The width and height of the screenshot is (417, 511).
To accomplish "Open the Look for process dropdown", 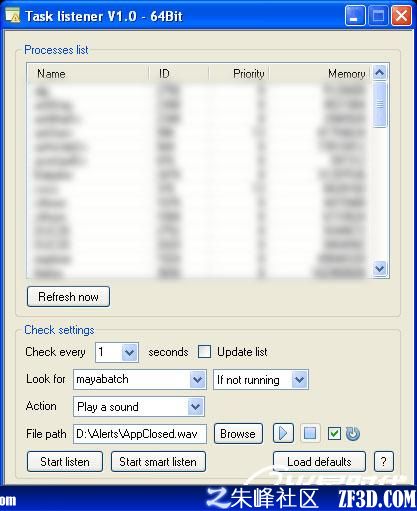I will (x=197, y=379).
